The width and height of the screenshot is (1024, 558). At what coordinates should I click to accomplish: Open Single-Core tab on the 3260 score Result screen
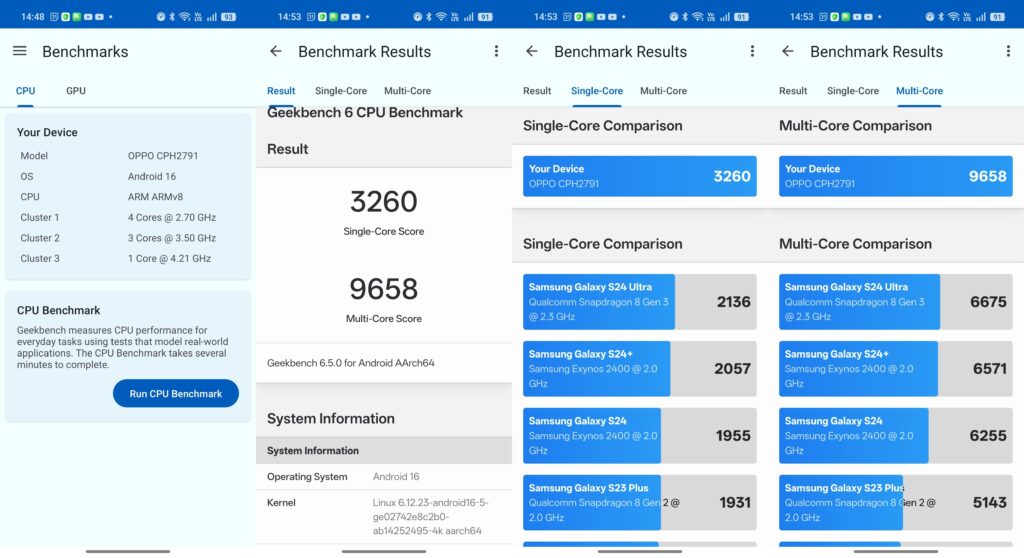coord(341,91)
